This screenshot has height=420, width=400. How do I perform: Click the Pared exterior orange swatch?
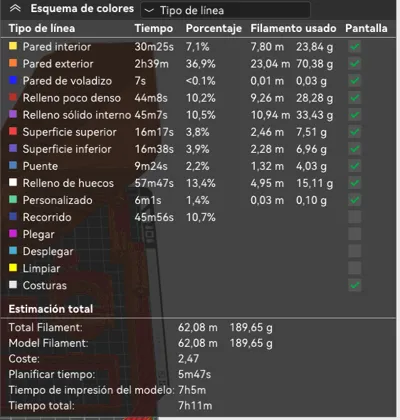pos(13,63)
